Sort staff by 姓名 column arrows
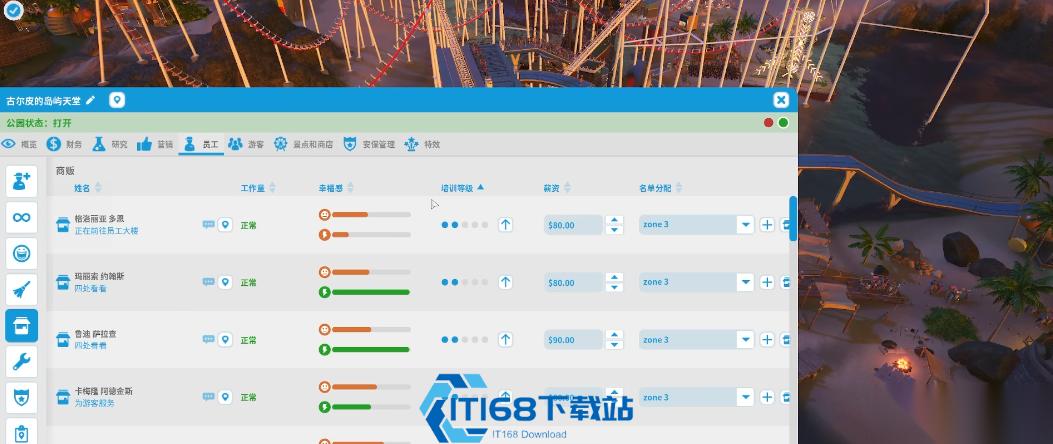1053x444 pixels. click(98, 187)
